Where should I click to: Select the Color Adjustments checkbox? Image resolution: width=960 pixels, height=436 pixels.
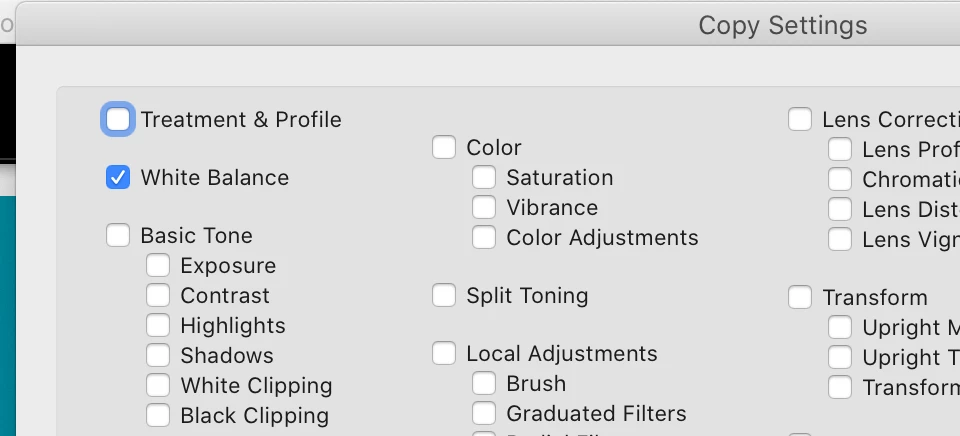pos(484,238)
